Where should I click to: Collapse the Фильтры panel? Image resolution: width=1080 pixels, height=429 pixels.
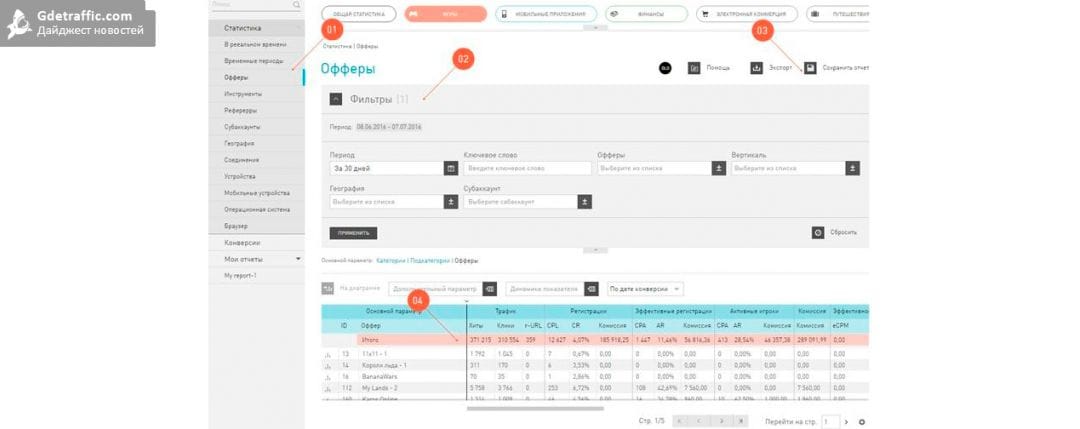(x=336, y=99)
